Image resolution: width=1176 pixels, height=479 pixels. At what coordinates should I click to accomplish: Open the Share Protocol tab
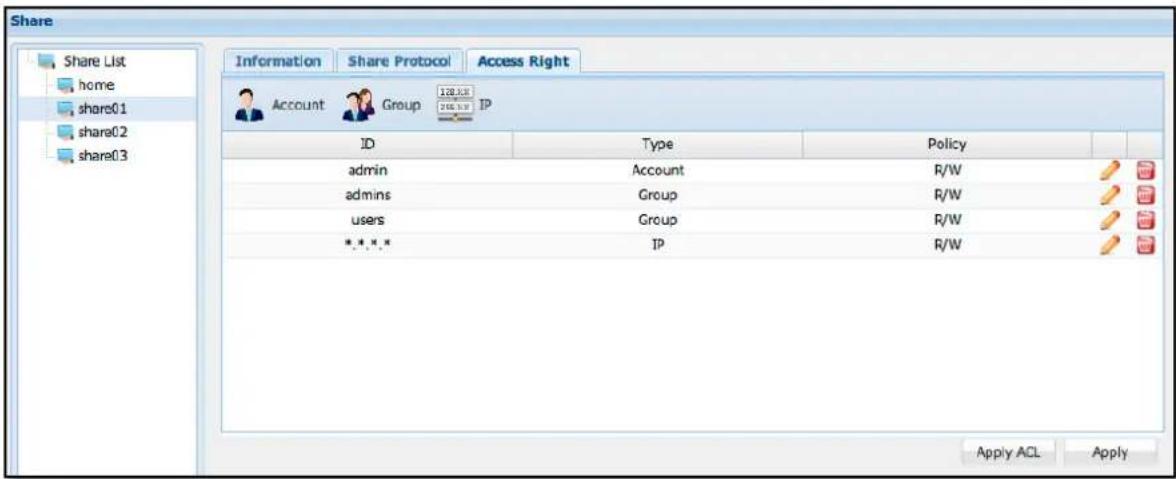click(x=398, y=61)
